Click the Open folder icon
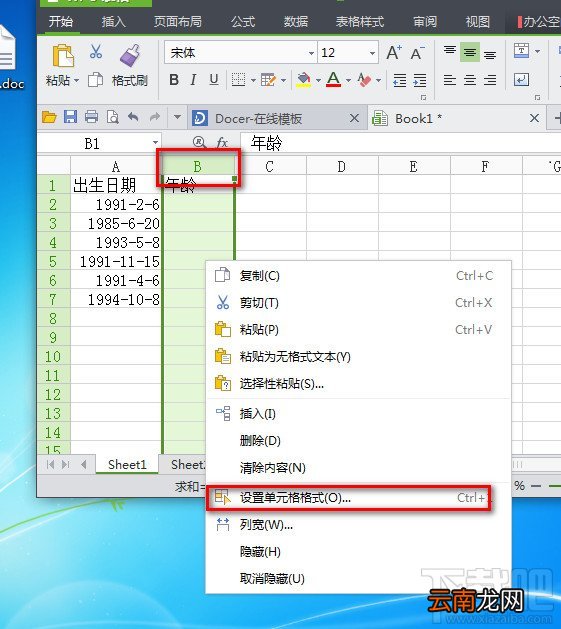Screen dimensions: 561x629 [x=49, y=117]
